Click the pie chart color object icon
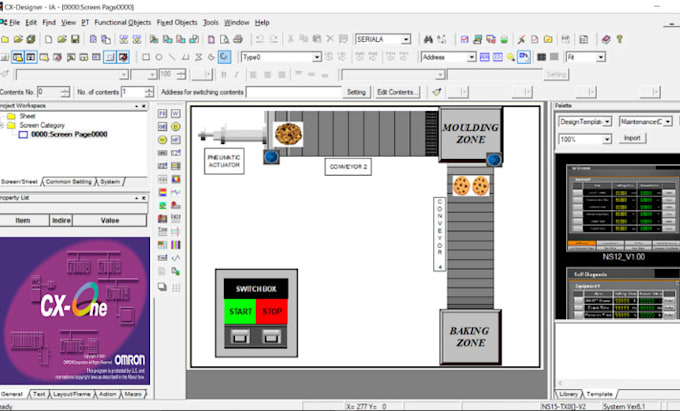Screen dimensions: 680x411 click(x=176, y=179)
